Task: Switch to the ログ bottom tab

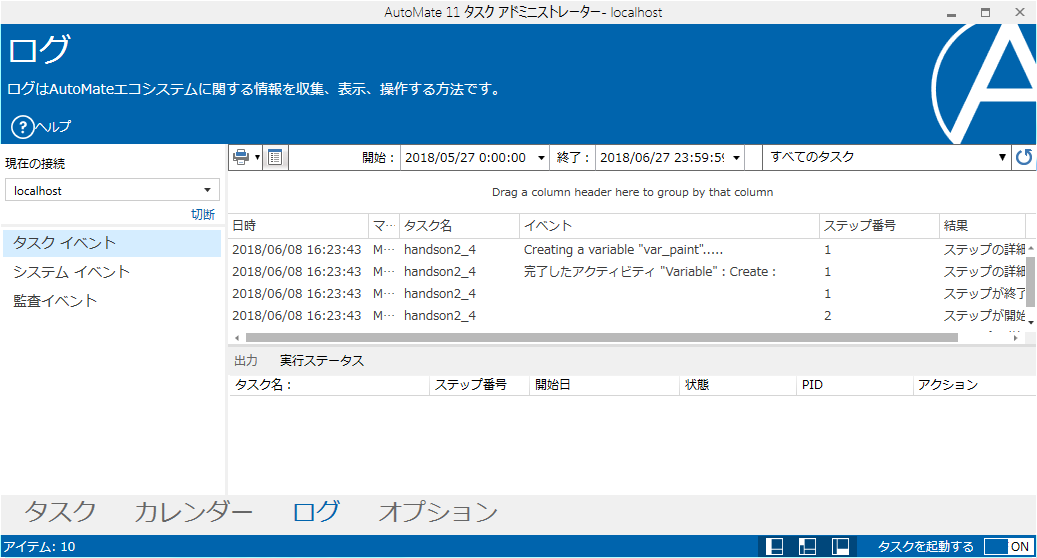Action: [315, 512]
